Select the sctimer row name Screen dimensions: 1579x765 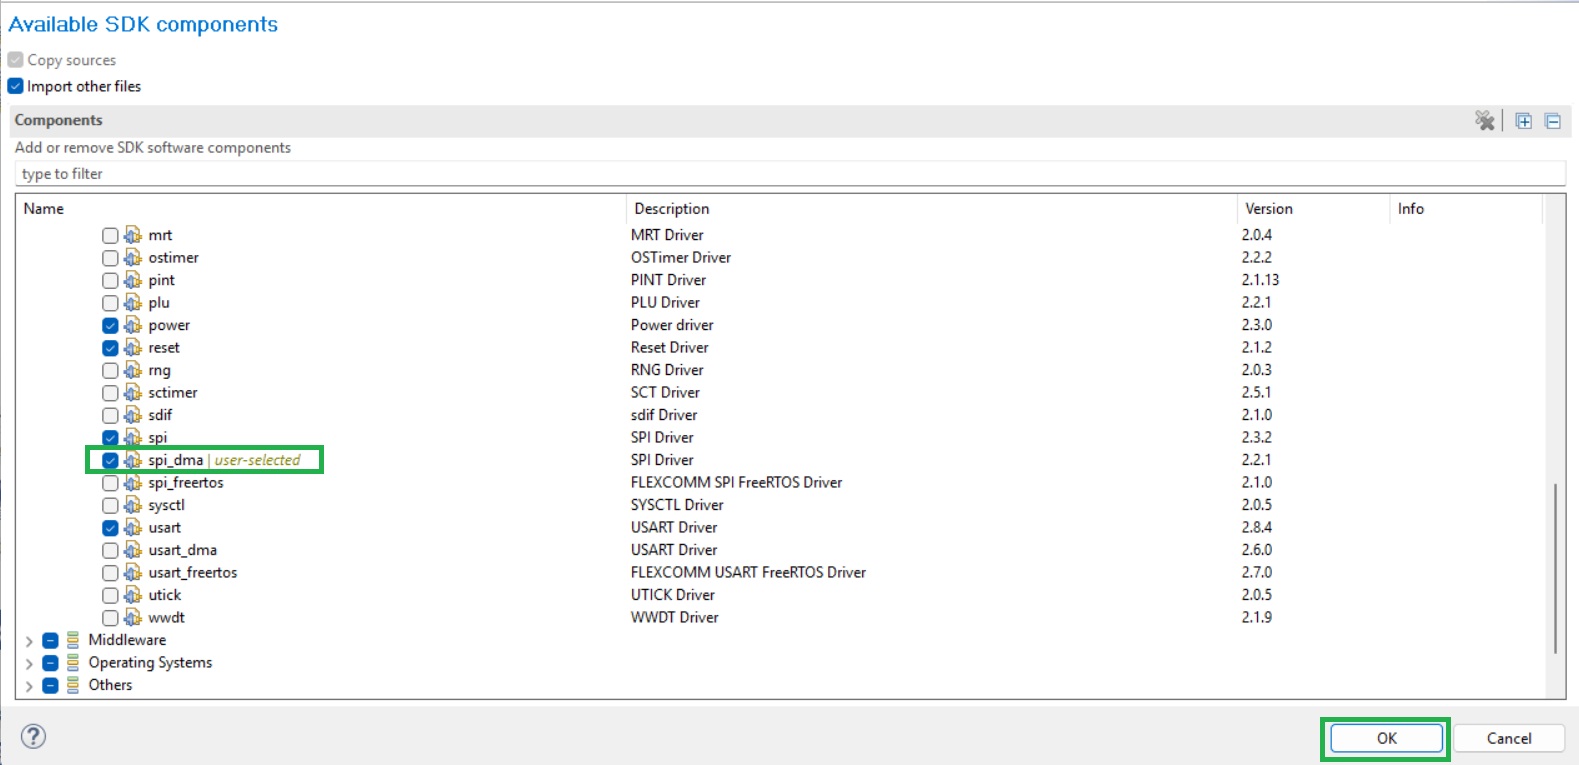173,393
